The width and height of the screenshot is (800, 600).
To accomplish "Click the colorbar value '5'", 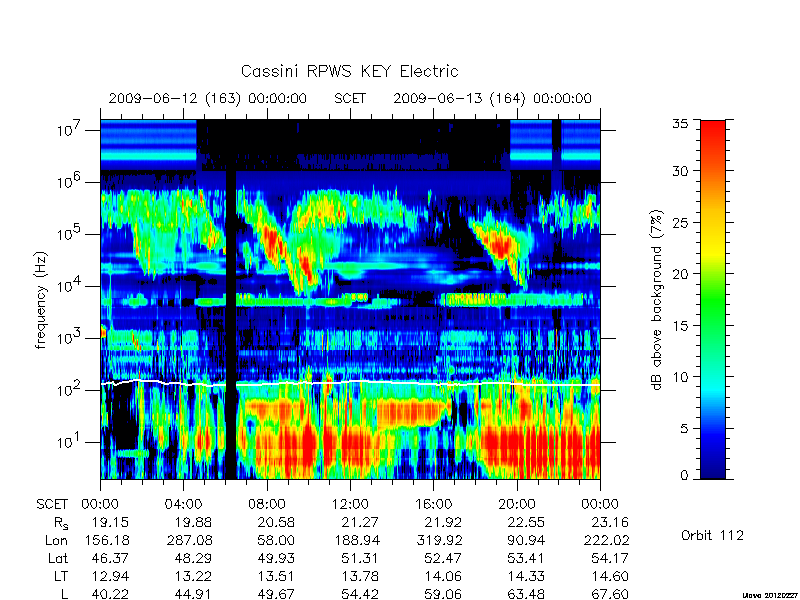I will coord(684,428).
